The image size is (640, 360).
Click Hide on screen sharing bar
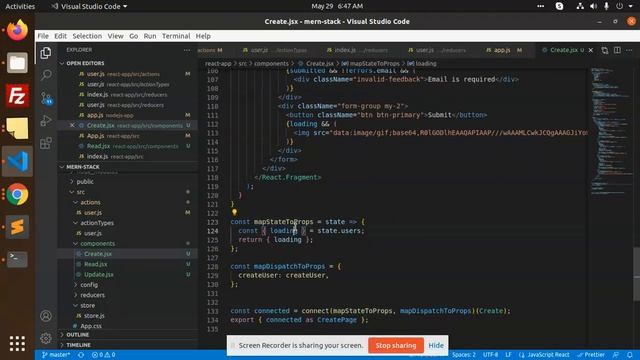coord(436,345)
